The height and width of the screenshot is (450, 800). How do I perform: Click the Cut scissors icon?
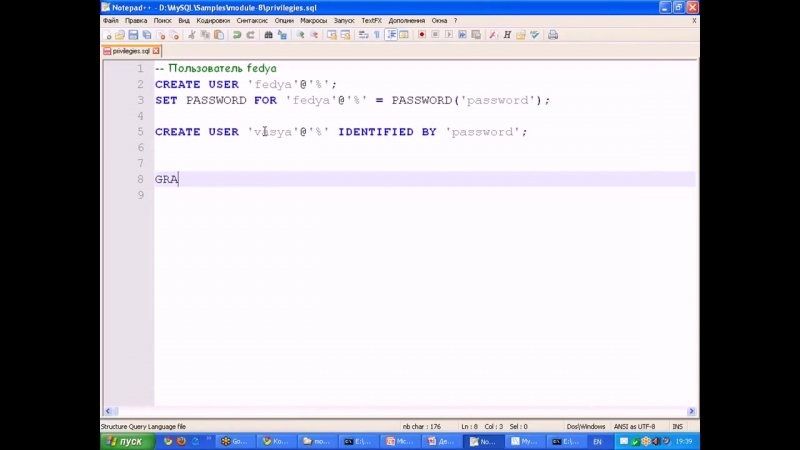(191, 35)
